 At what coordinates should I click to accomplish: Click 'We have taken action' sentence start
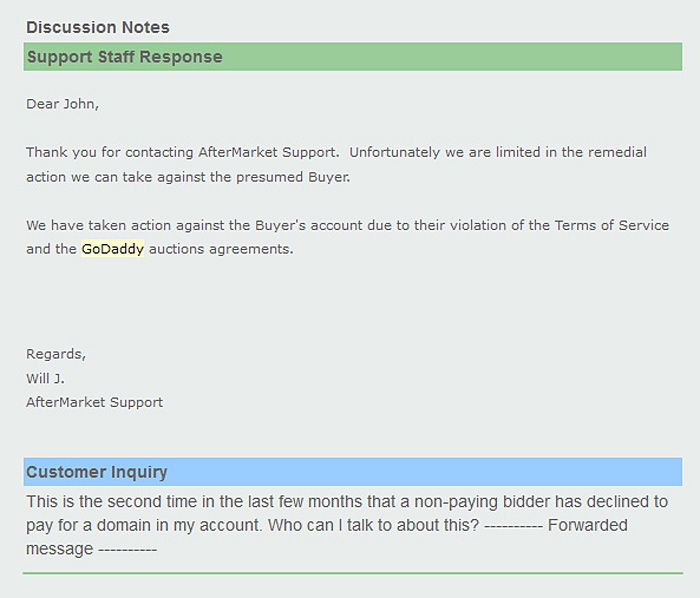tap(98, 225)
